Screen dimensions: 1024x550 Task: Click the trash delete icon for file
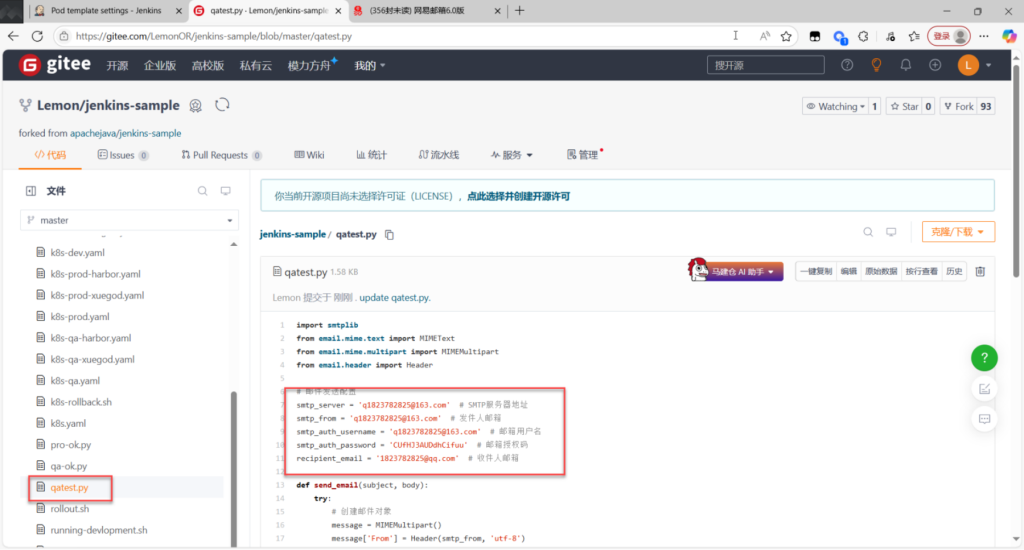980,271
